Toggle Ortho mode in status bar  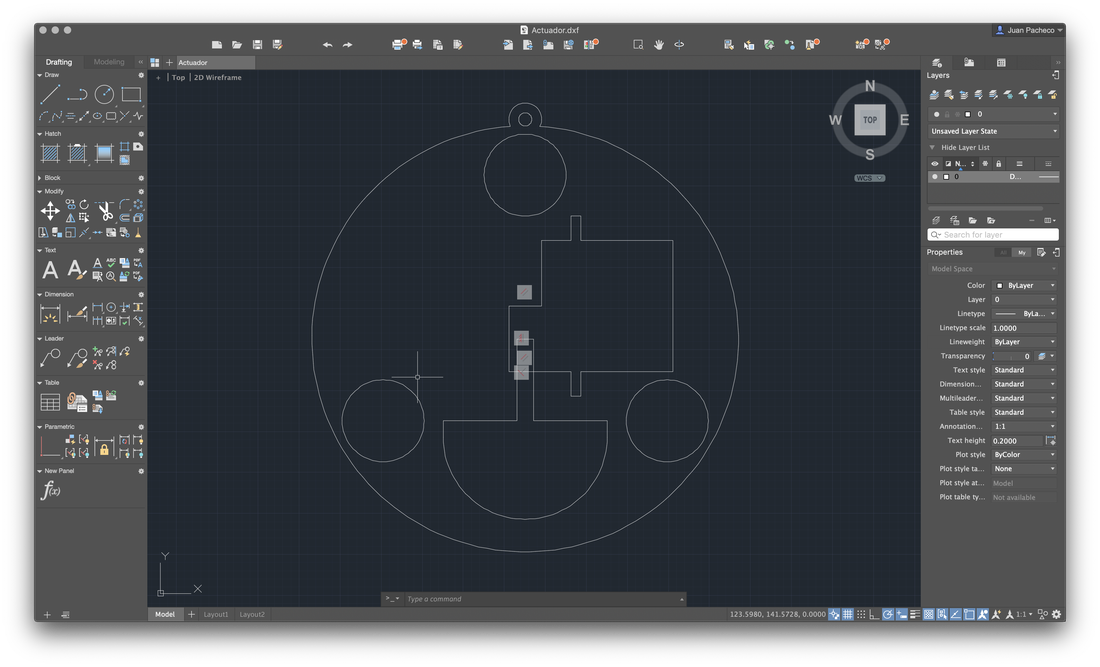click(874, 614)
